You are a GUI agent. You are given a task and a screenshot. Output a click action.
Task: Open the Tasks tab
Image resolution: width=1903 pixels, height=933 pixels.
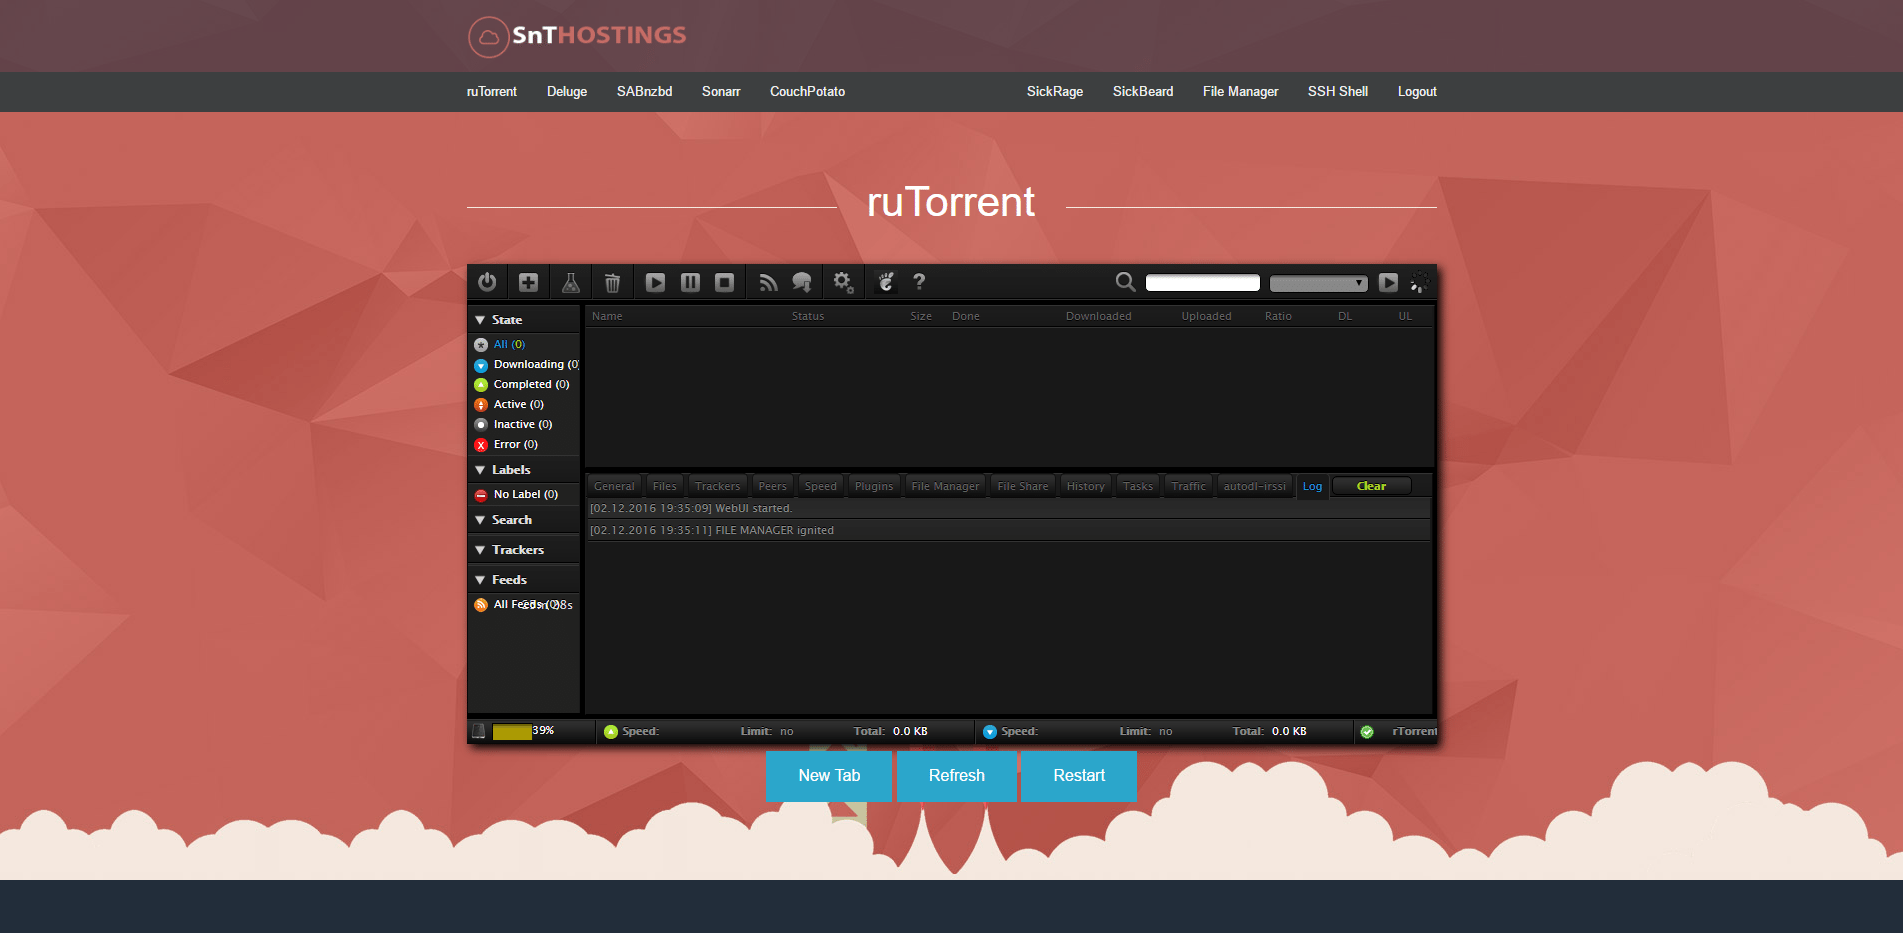pyautogui.click(x=1138, y=486)
